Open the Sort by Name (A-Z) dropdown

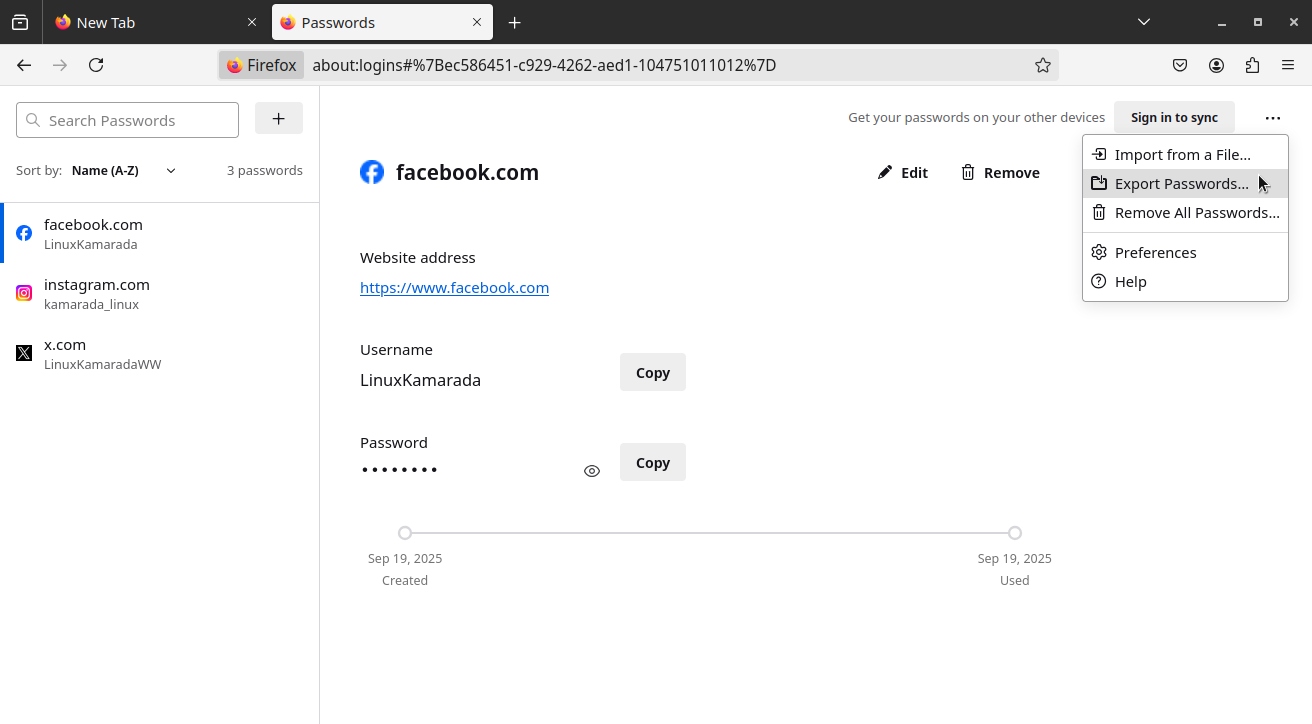tap(123, 171)
